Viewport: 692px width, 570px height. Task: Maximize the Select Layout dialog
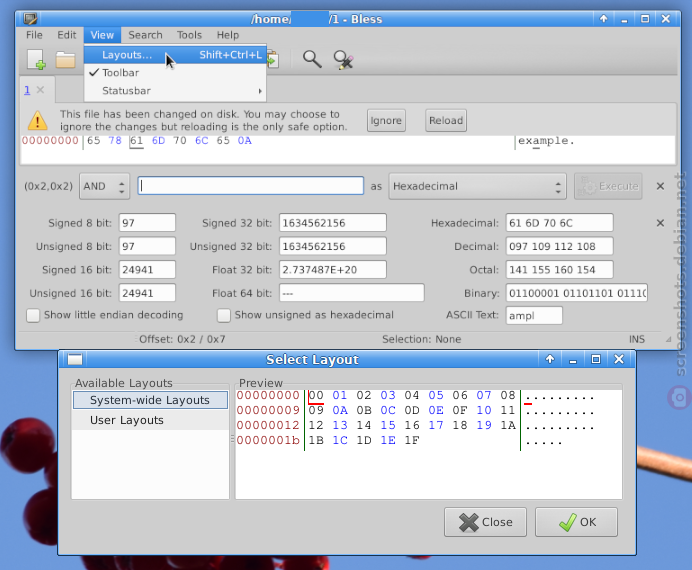pos(596,359)
